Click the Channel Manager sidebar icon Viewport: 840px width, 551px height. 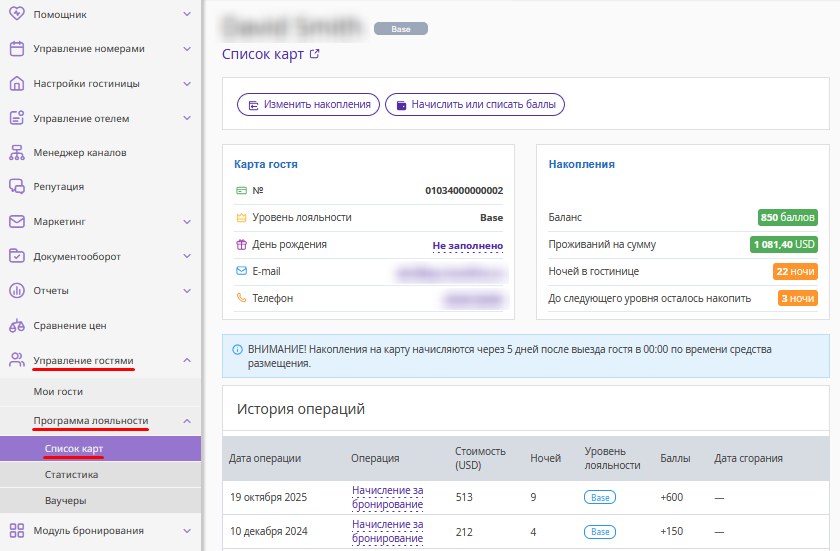click(16, 153)
